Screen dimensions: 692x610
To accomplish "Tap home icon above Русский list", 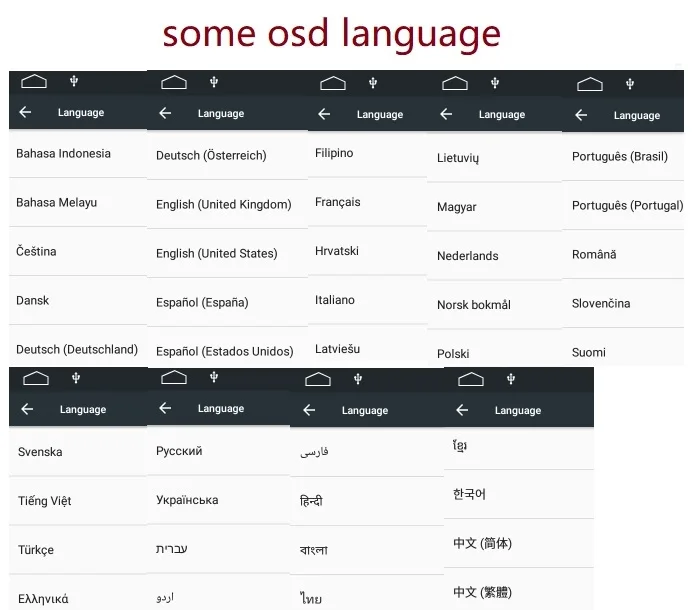I will click(x=174, y=377).
